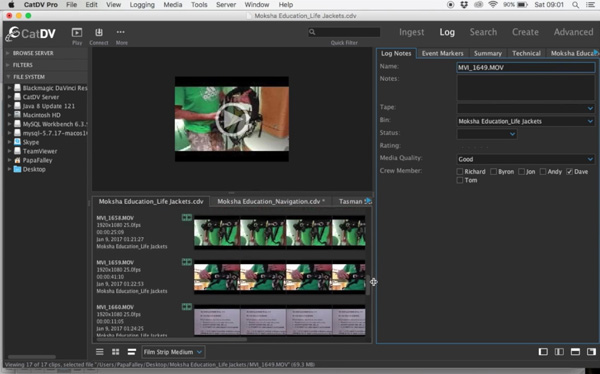Open the Apple menu
Image resolution: width=600 pixels, height=374 pixels.
[x=11, y=5]
